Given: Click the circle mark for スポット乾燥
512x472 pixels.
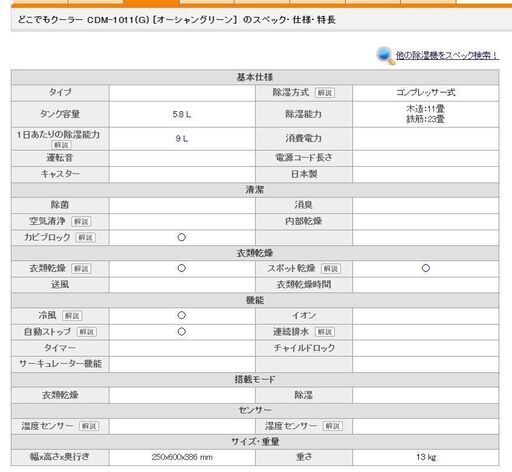Looking at the screenshot, I should [426, 268].
